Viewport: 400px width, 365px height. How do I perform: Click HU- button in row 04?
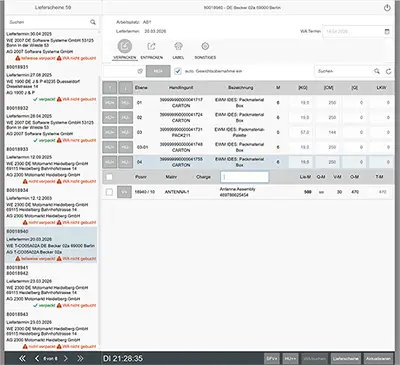coord(125,162)
